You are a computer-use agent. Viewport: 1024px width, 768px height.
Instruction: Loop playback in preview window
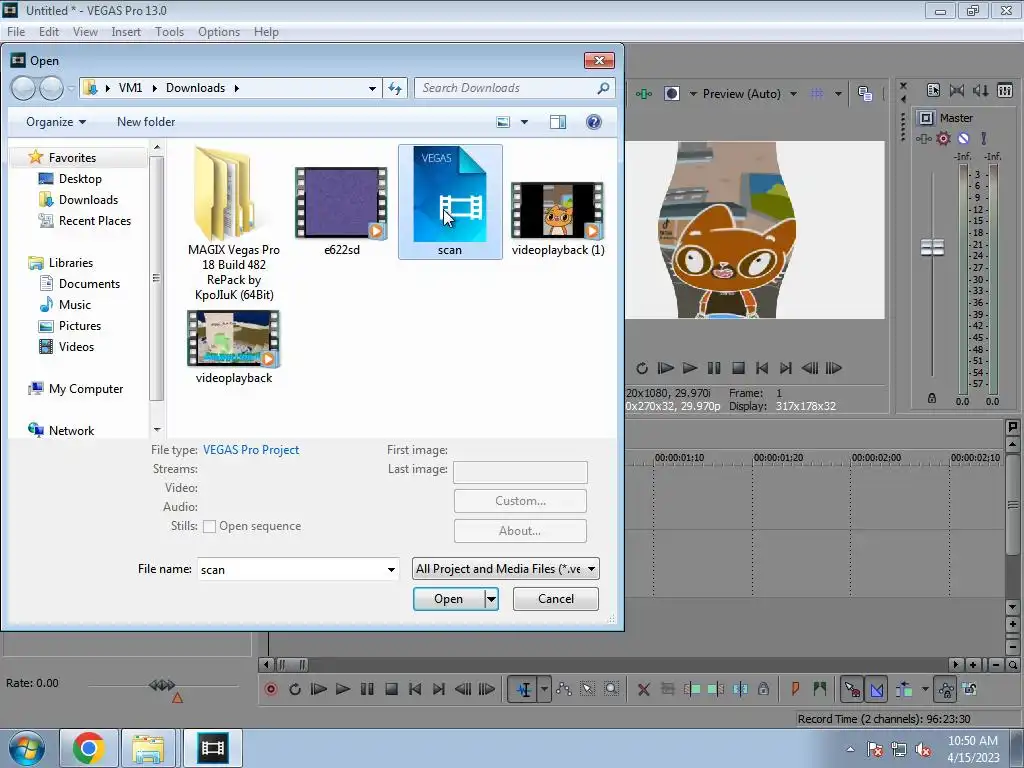(642, 368)
